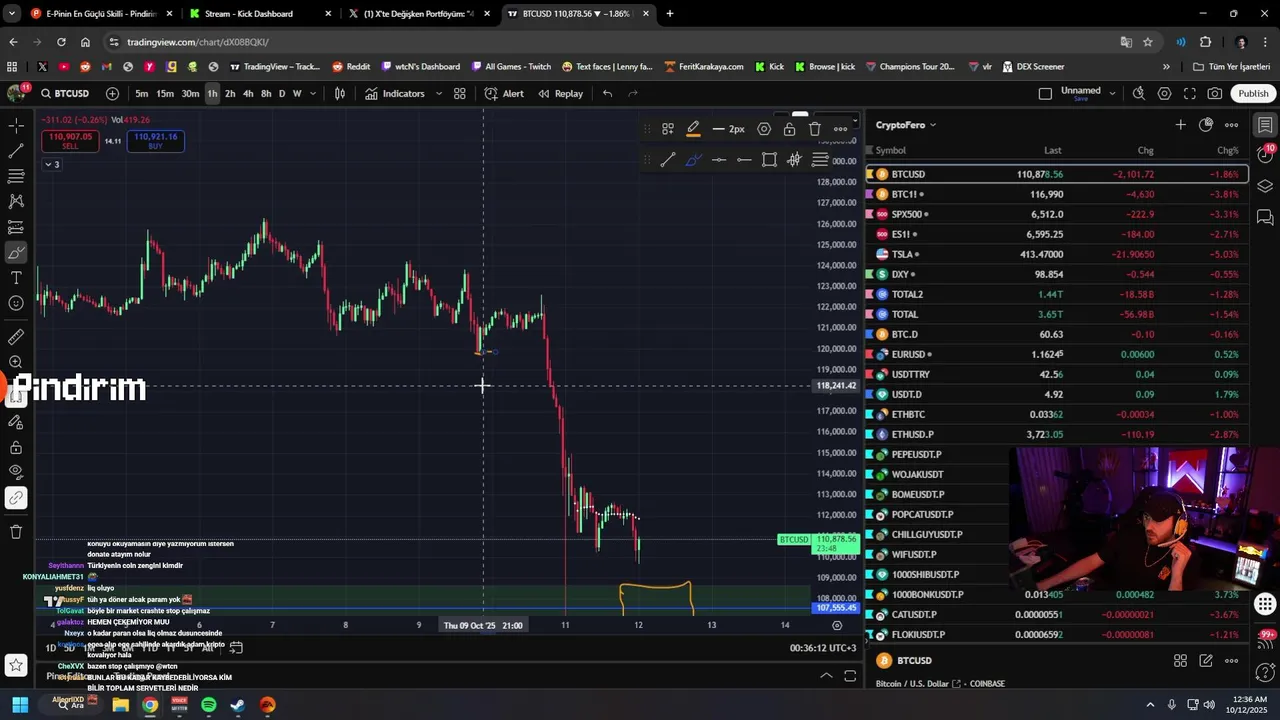Open chart settings hexagon icon

(1164, 93)
